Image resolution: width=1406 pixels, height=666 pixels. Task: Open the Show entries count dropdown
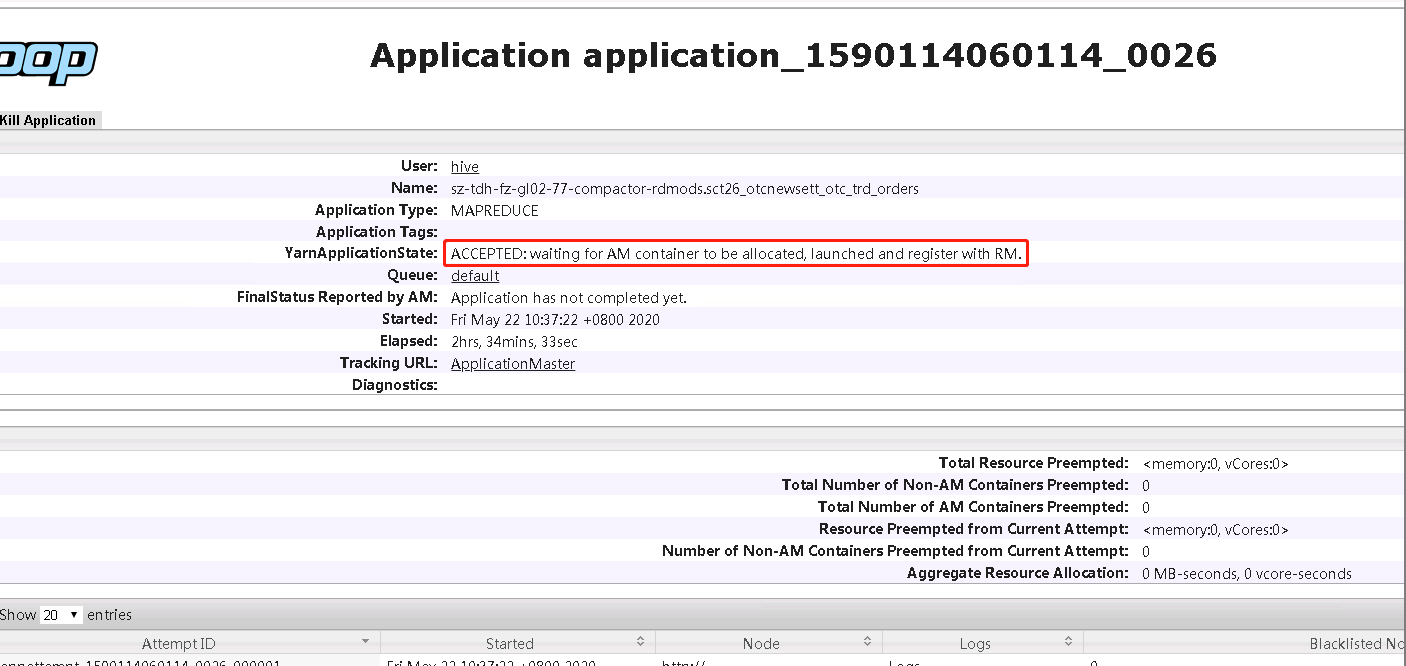click(x=61, y=615)
